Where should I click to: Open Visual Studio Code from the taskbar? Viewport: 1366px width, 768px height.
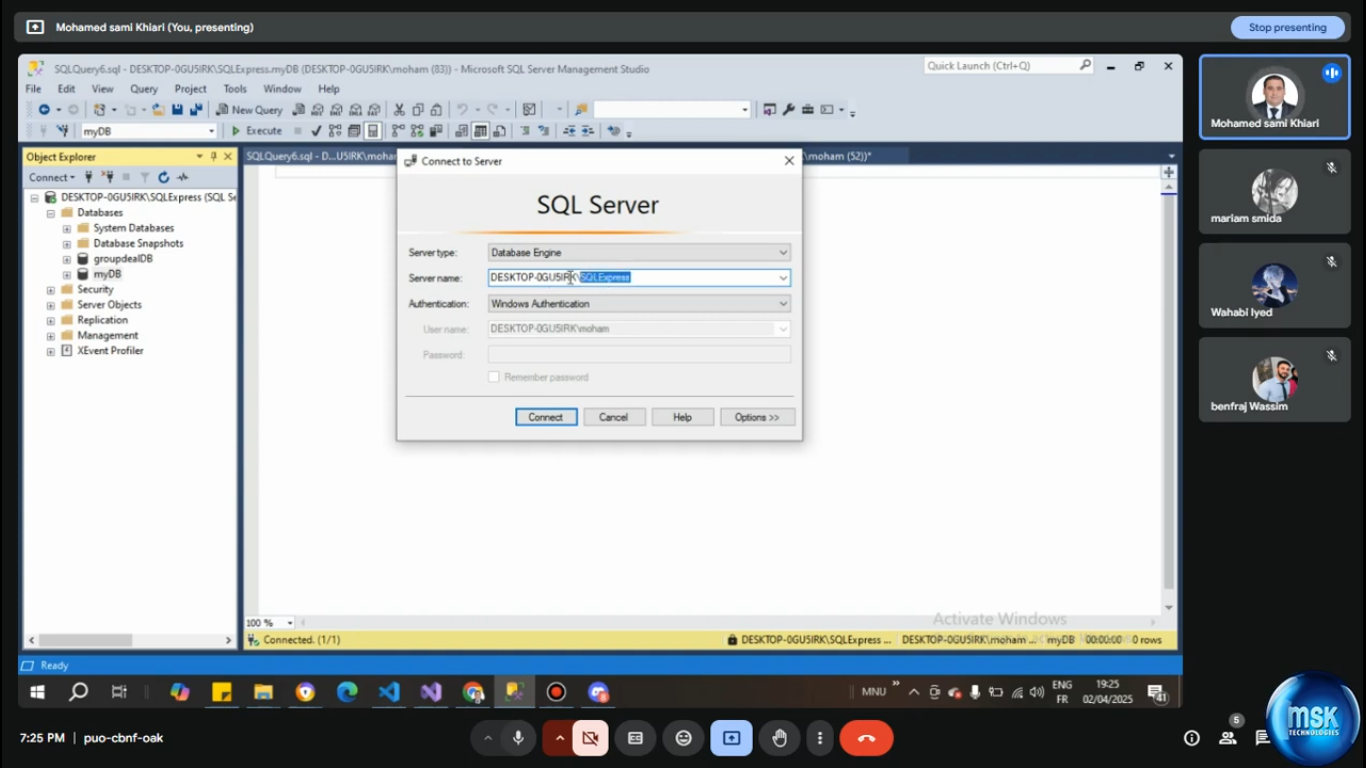(389, 692)
